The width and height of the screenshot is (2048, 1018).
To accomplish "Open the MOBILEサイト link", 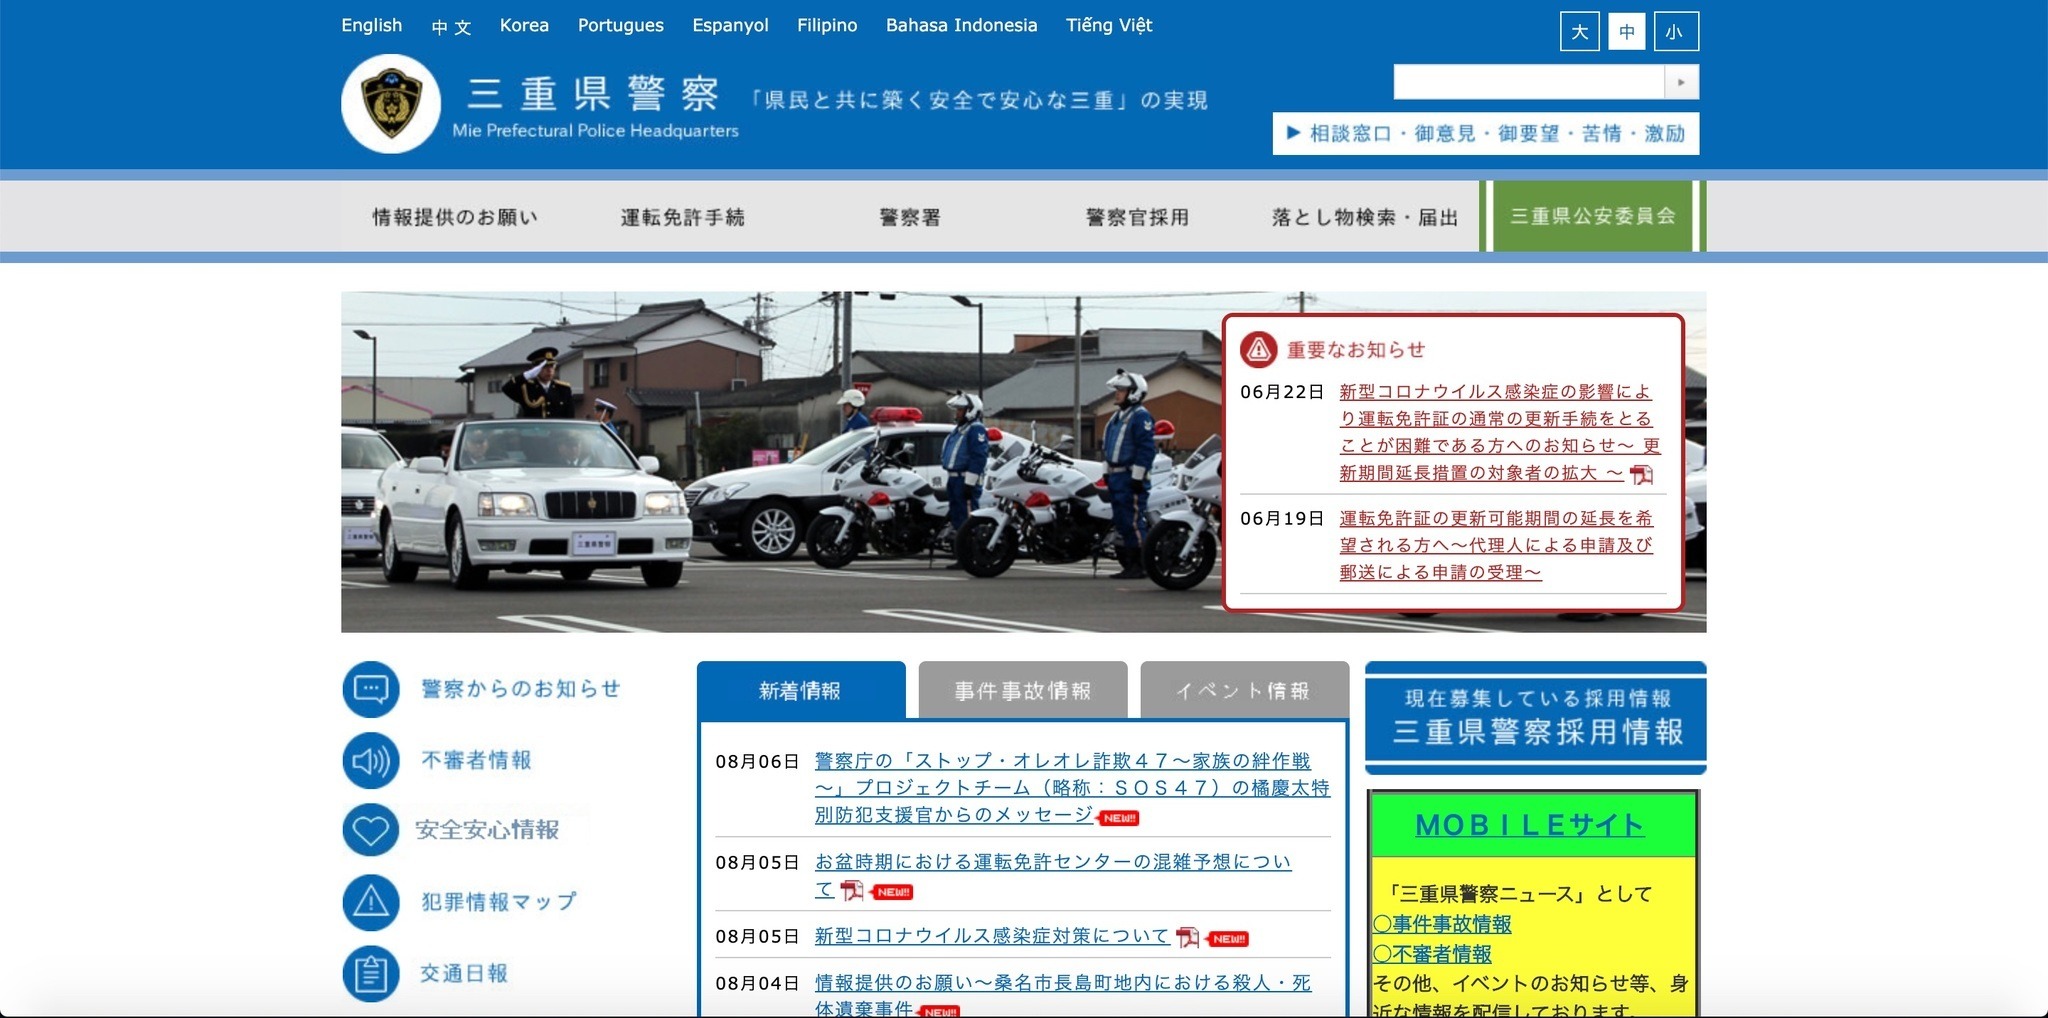I will pos(1529,825).
